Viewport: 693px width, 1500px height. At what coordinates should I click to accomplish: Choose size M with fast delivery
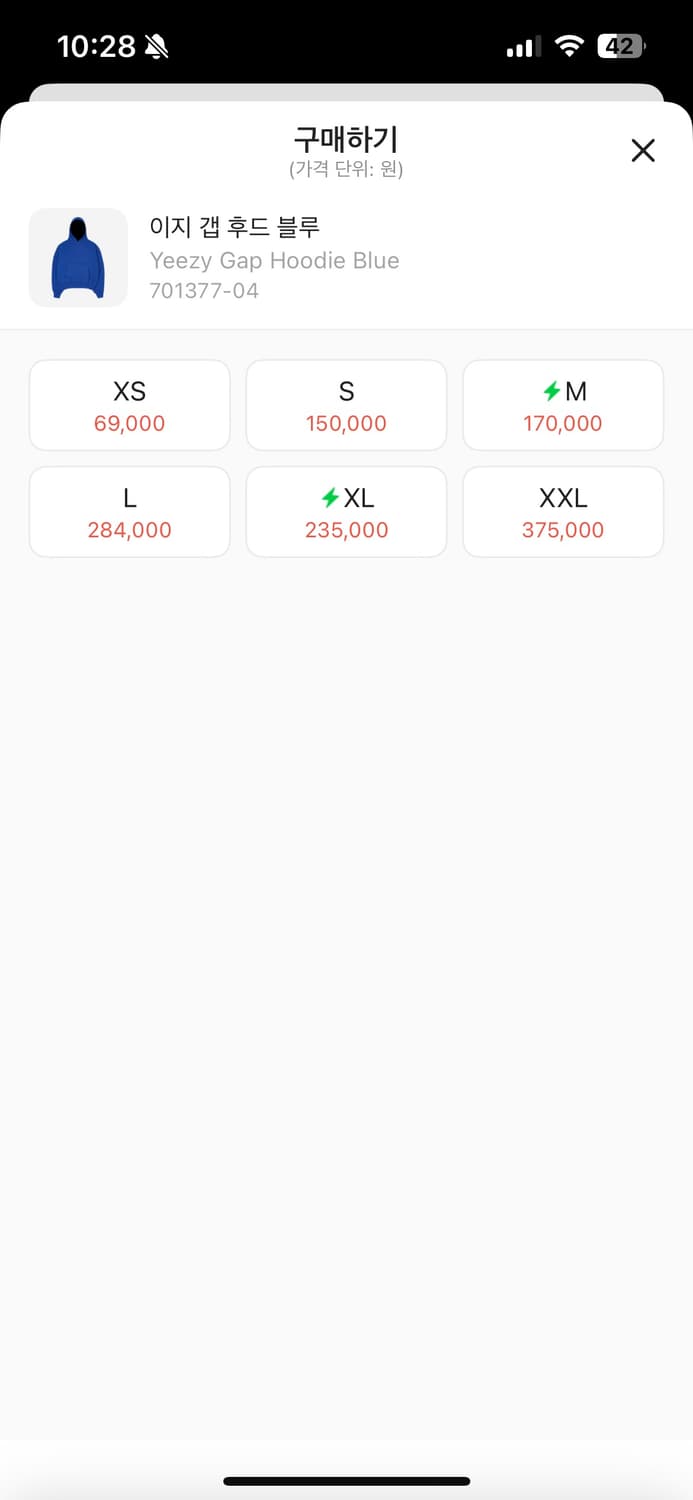point(563,405)
